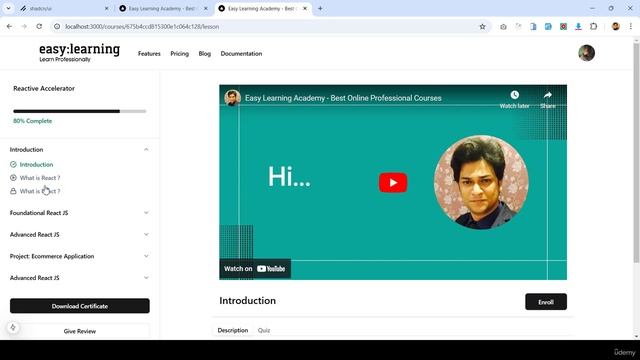The height and width of the screenshot is (360, 640).
Task: Open the downloads arrow icon in toolbar
Action: pyautogui.click(x=578, y=27)
